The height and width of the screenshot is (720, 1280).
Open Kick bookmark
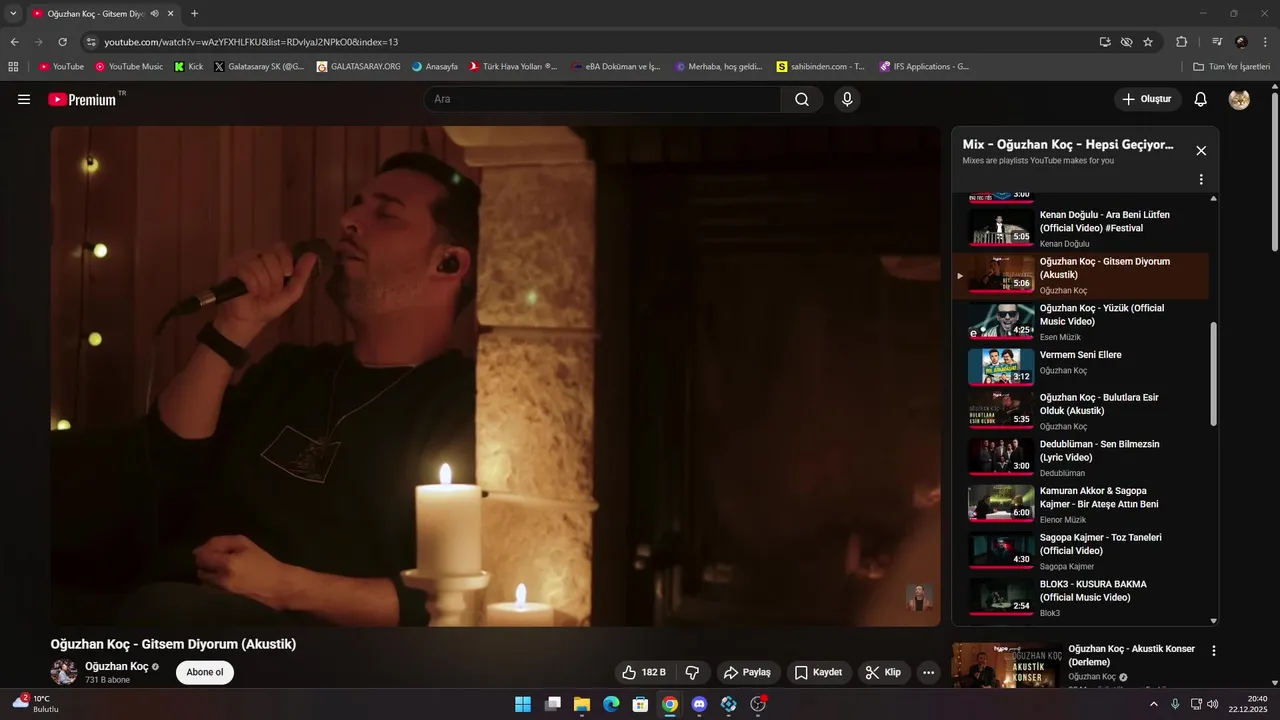point(188,67)
